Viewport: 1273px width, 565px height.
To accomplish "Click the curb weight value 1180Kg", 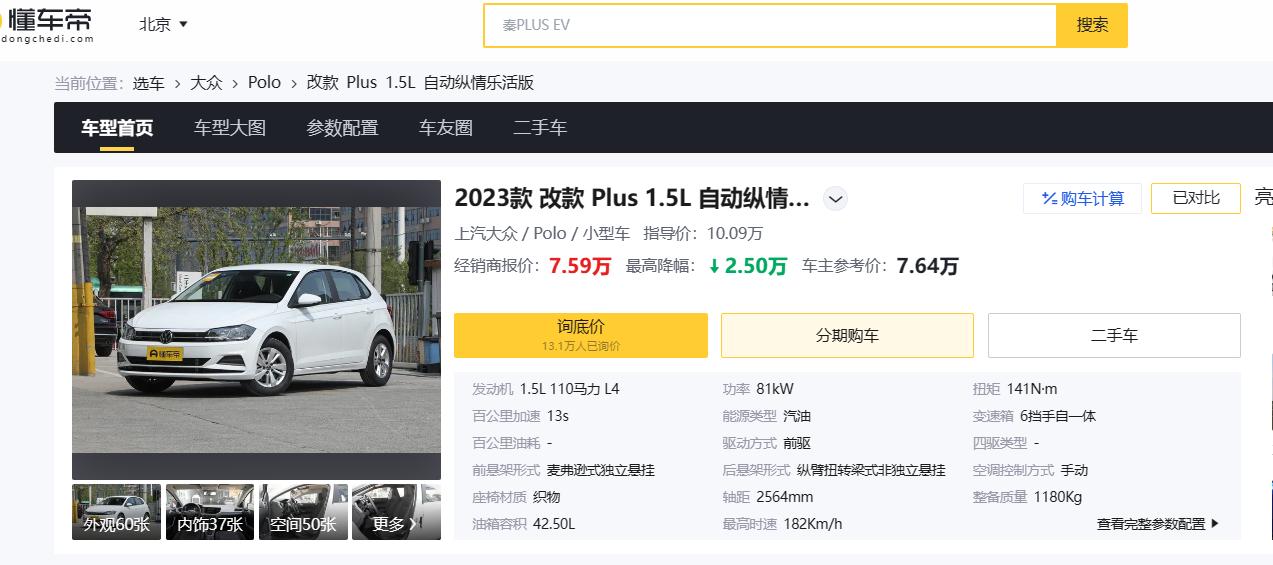I will click(1058, 497).
